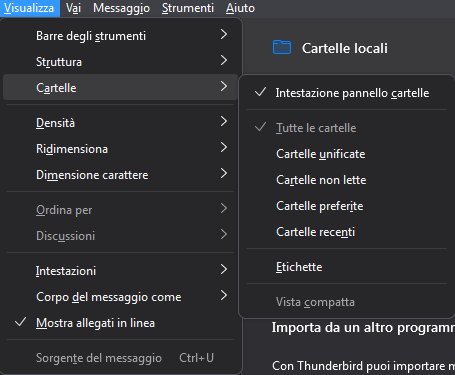Open the Visualizza menu
Viewport: 455px width, 375px height.
click(29, 8)
